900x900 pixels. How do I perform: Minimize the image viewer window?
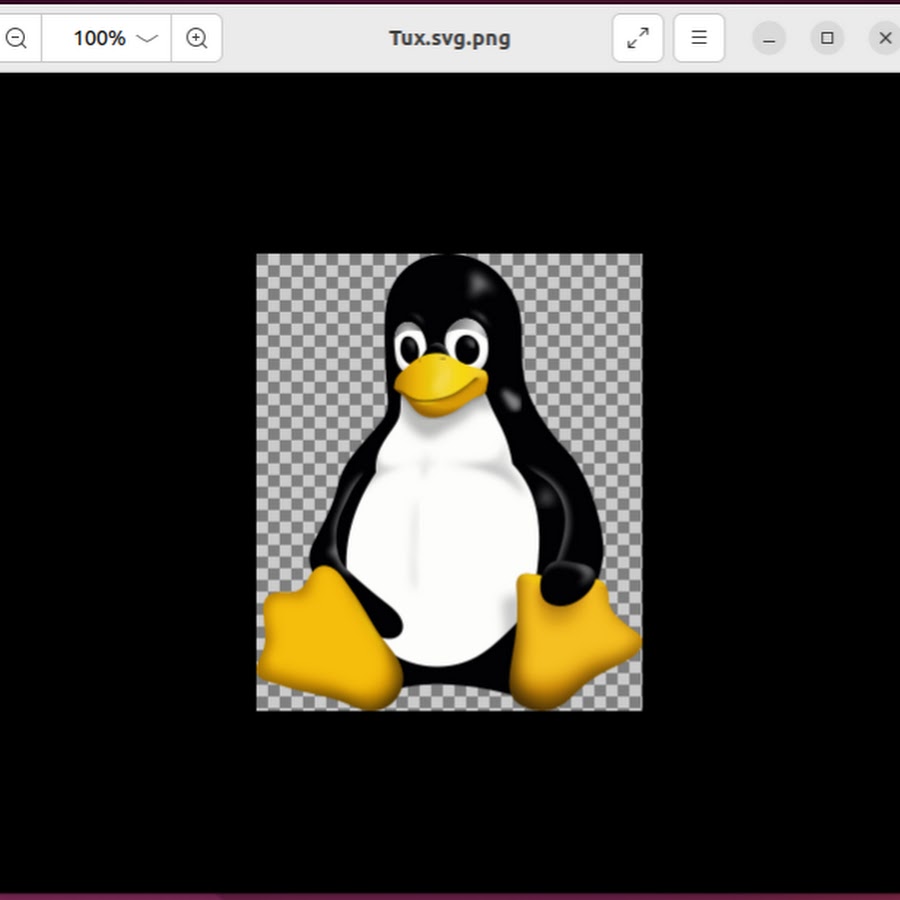coord(769,38)
